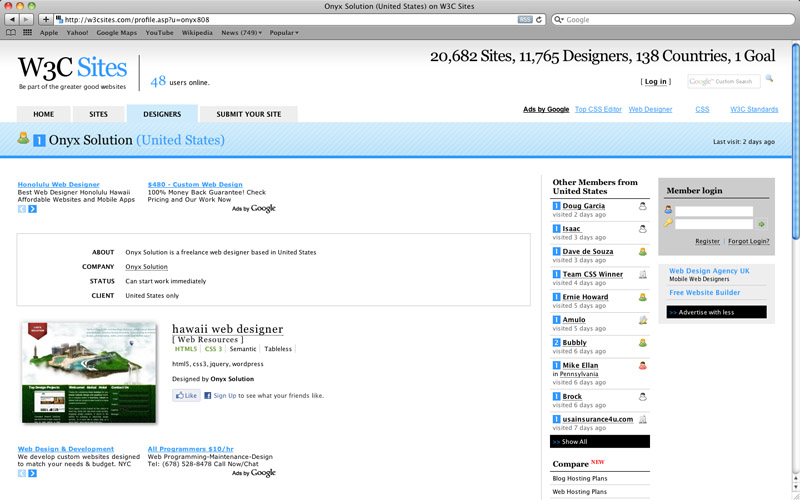The width and height of the screenshot is (800, 500).
Task: Click Advertise with less banner
Action: [x=716, y=312]
